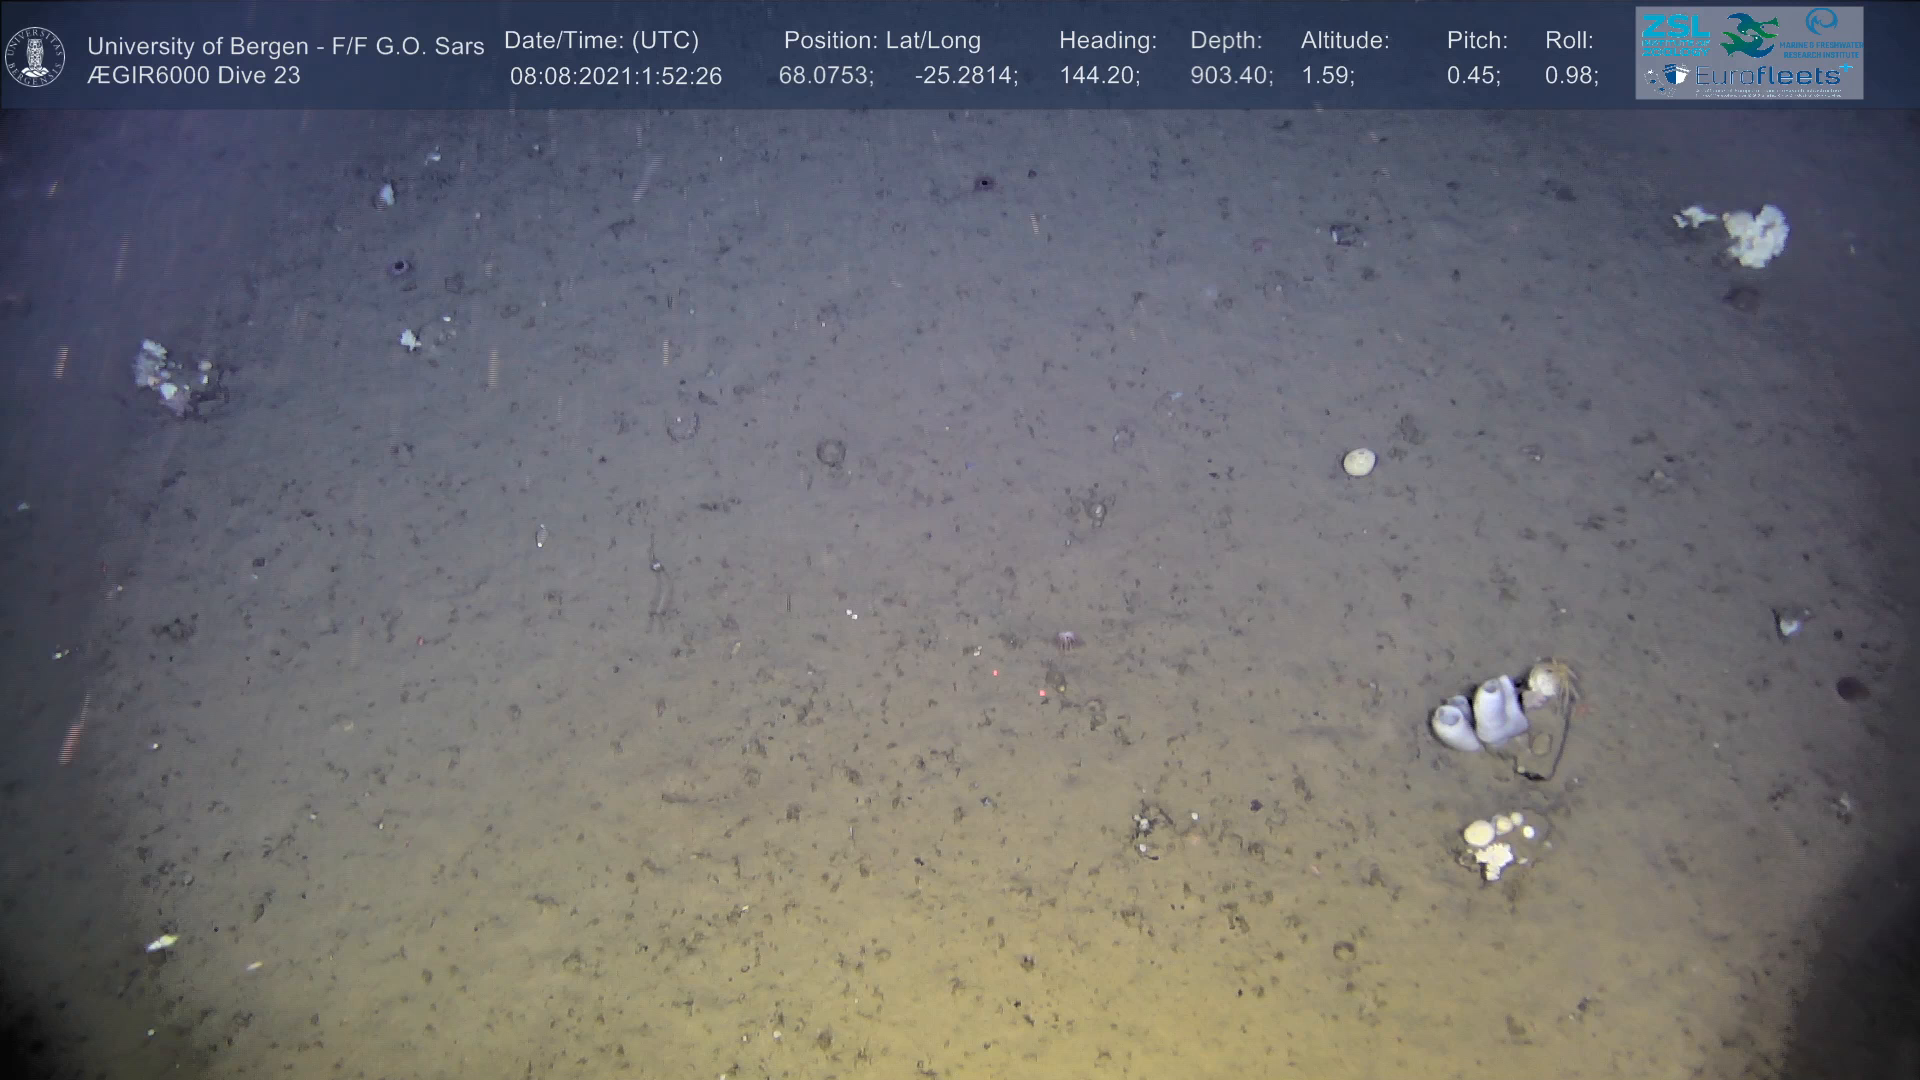
Task: Click the timestamp value 08:08:2021:1:52:26
Action: [x=615, y=77]
